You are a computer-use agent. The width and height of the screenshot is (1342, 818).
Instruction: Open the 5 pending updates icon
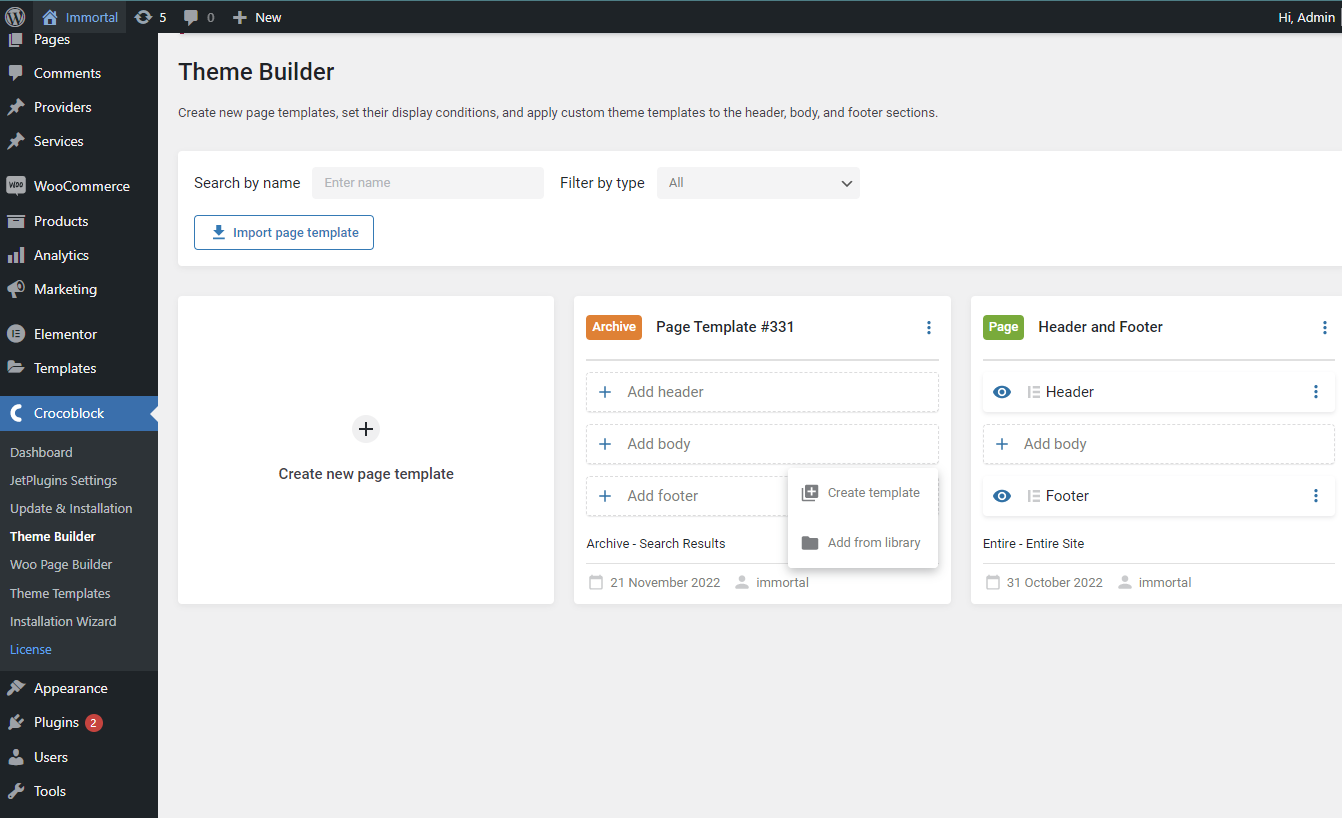tap(150, 17)
